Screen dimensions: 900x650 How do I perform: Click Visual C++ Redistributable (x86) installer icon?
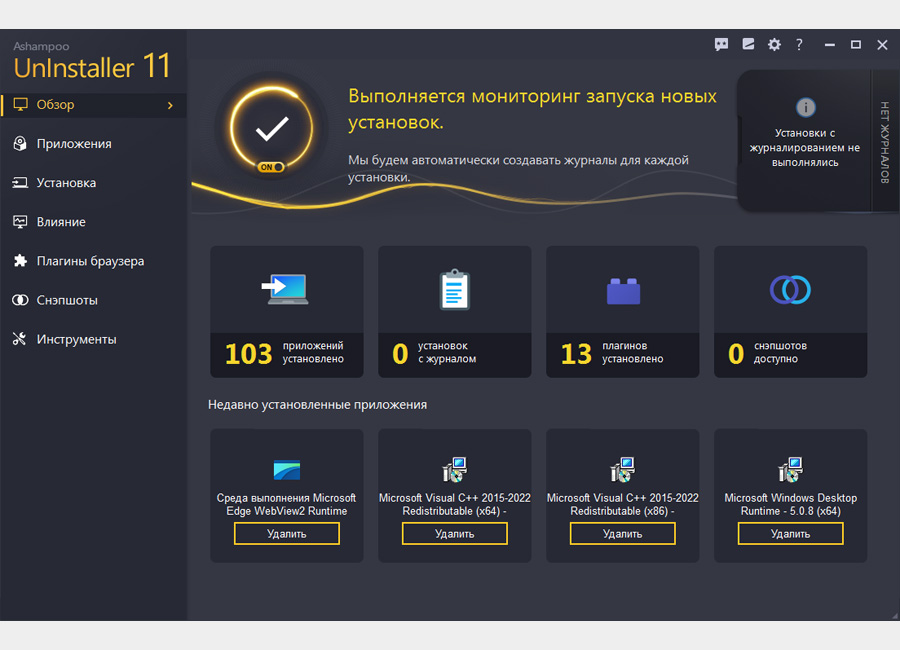tap(622, 469)
